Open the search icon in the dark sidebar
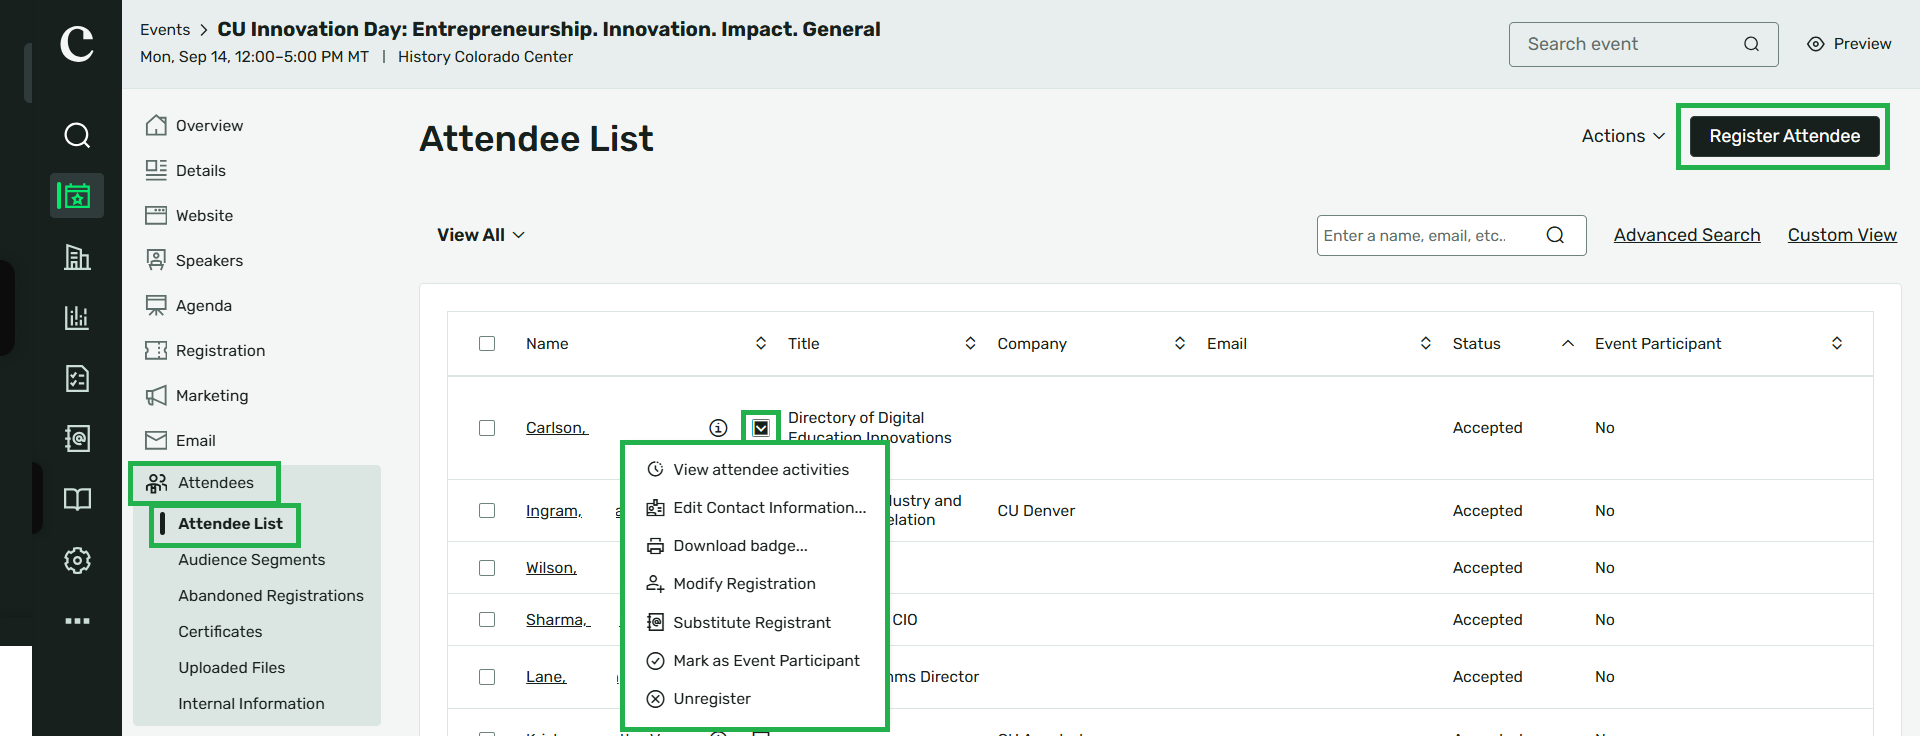The image size is (1920, 736). 77,135
